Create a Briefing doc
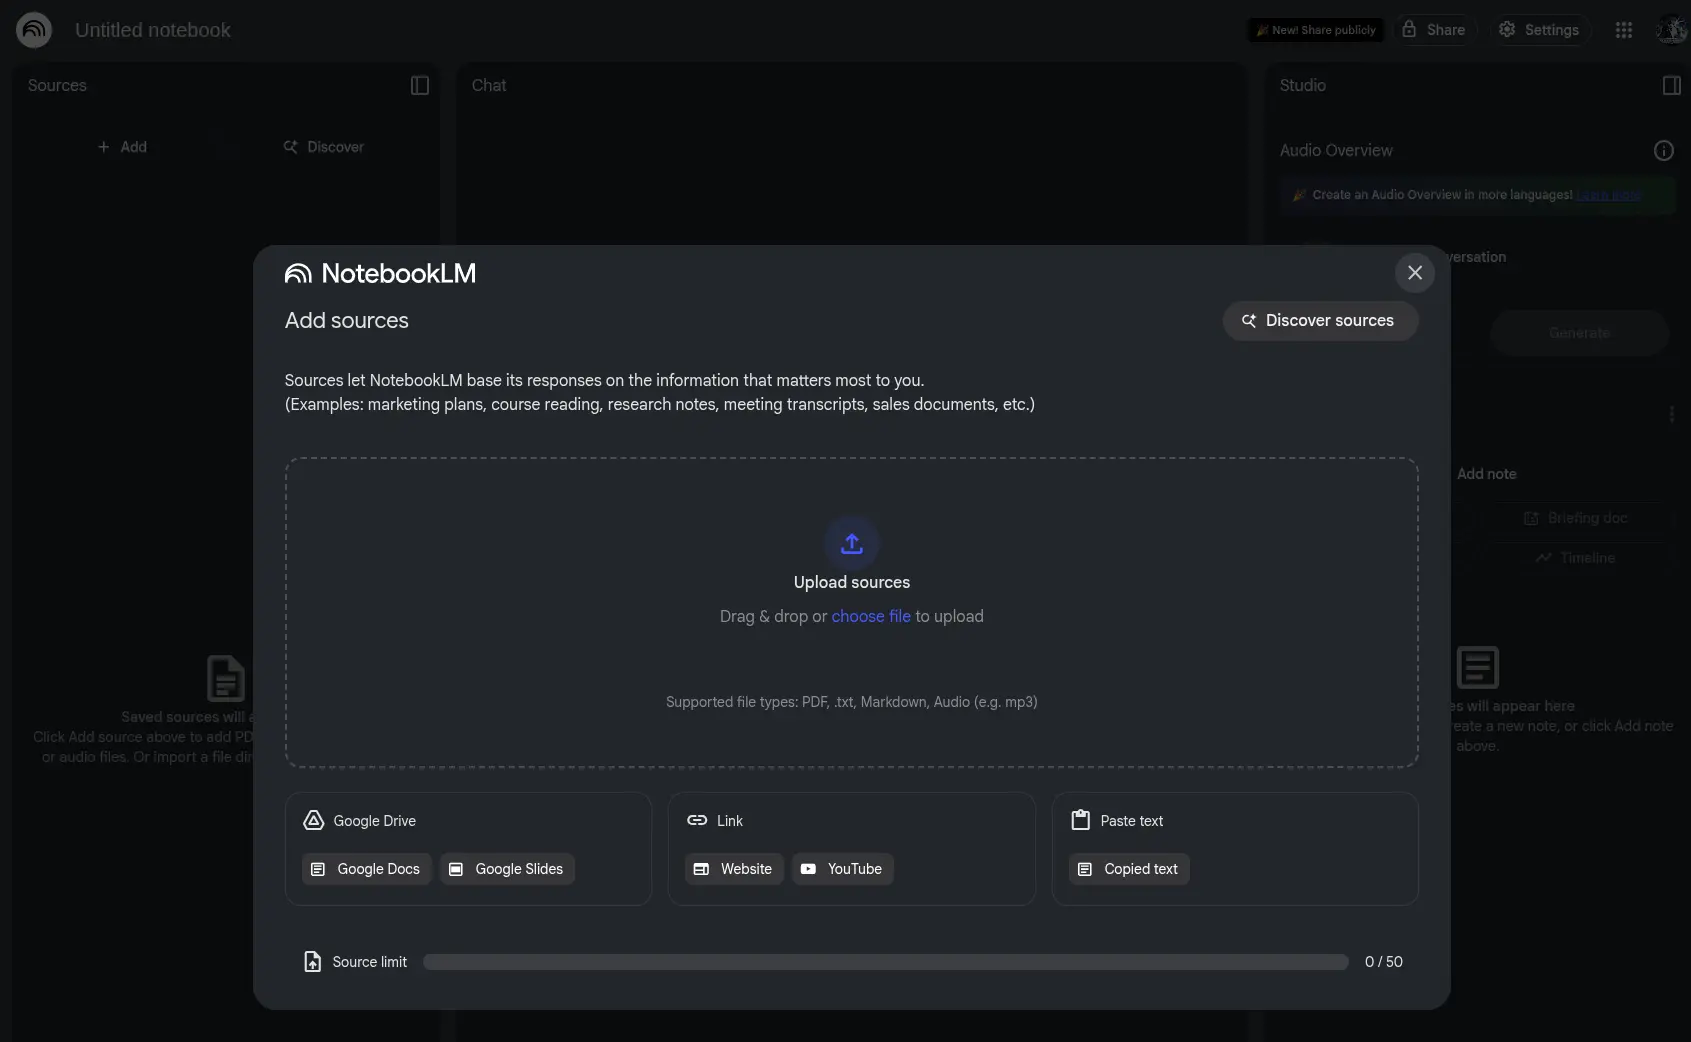Screen dimensions: 1691x1042 [x=1576, y=518]
